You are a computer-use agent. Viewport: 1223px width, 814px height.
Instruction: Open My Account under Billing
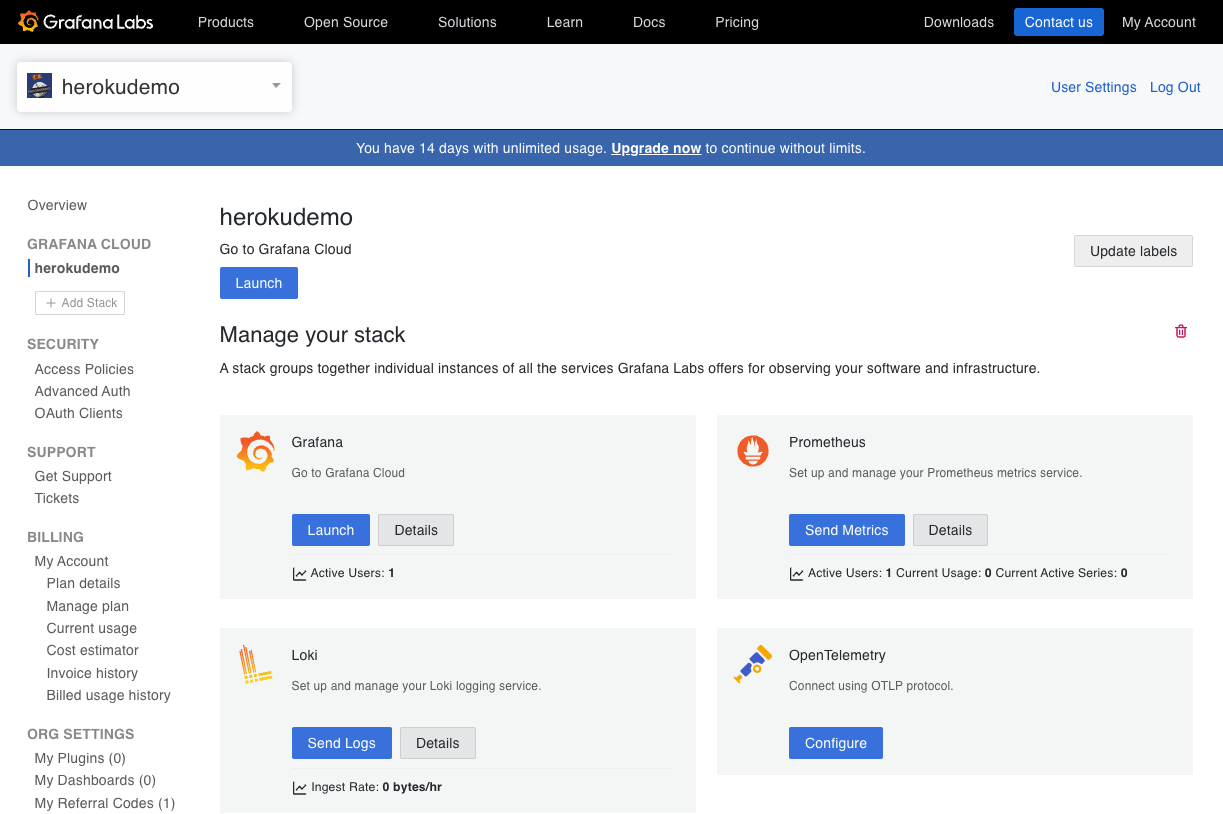[x=71, y=561]
